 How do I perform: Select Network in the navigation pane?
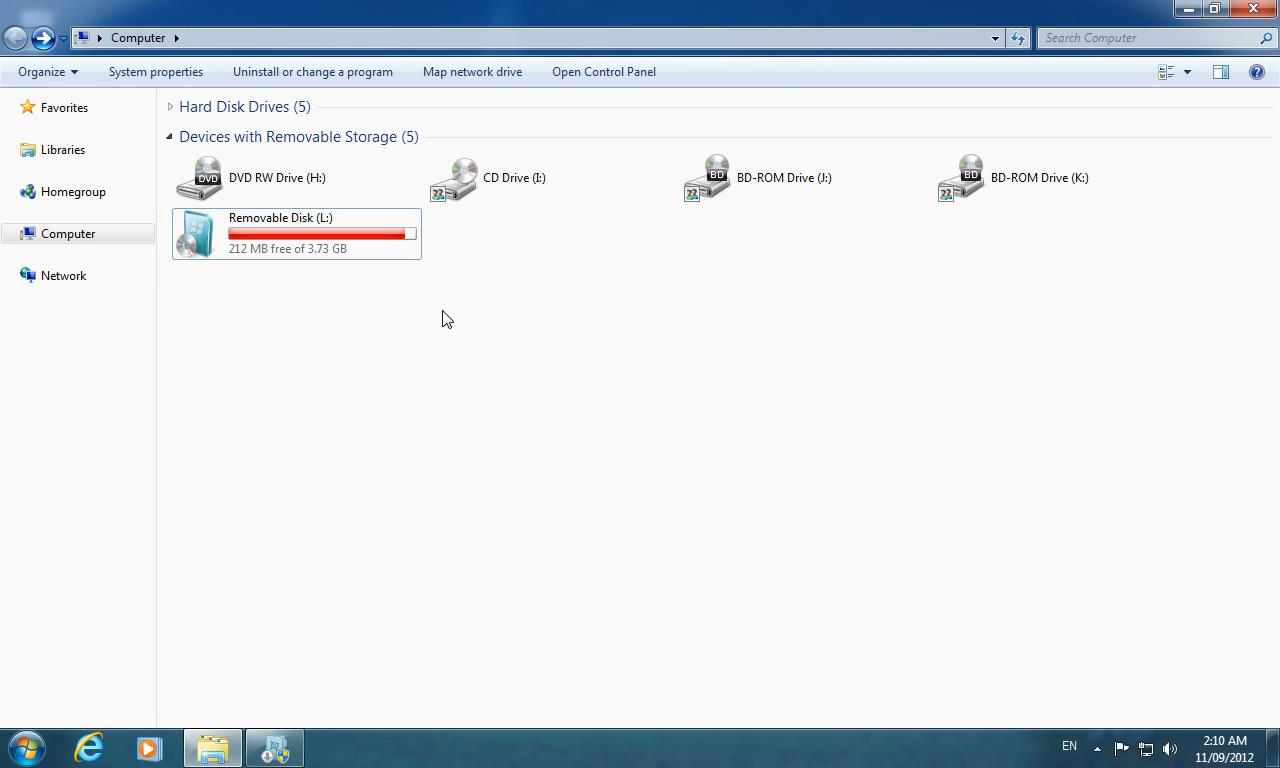[63, 275]
